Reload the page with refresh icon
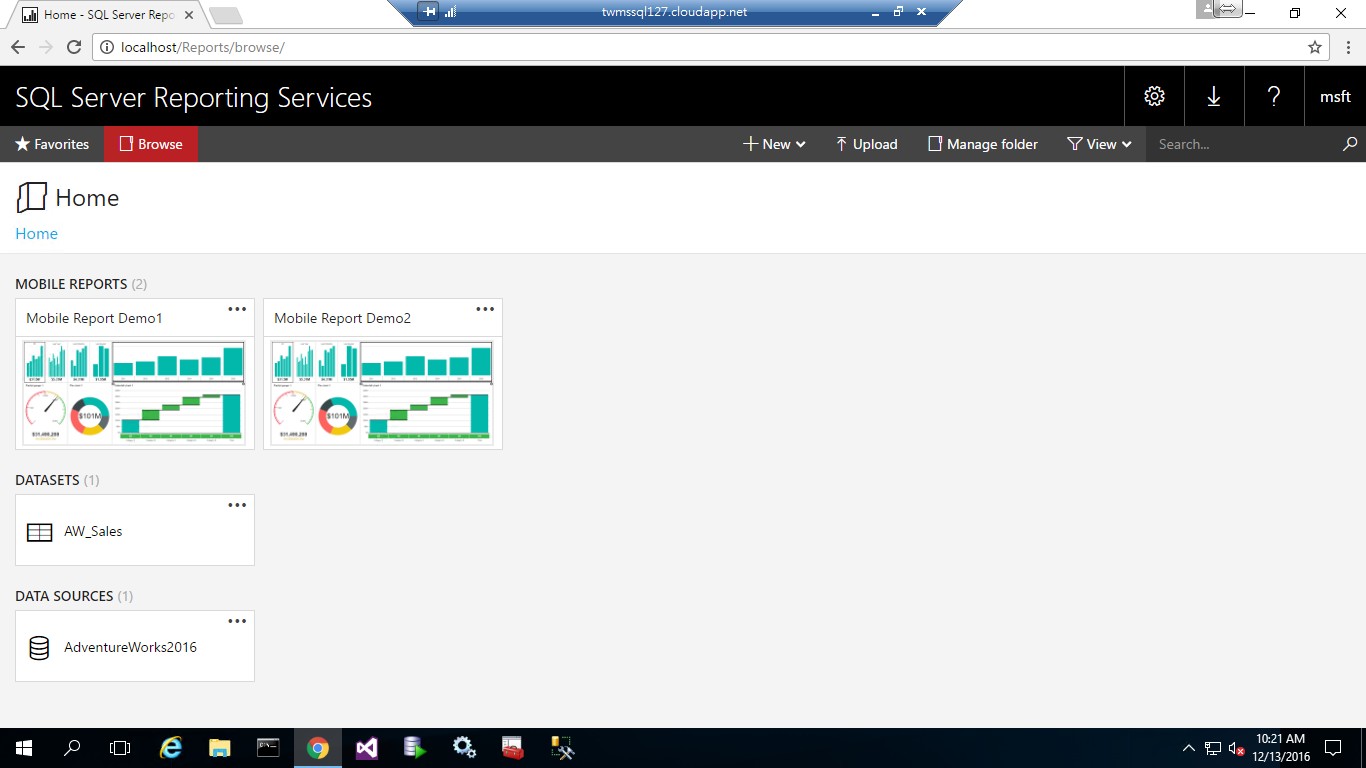Image resolution: width=1366 pixels, height=768 pixels. point(73,47)
